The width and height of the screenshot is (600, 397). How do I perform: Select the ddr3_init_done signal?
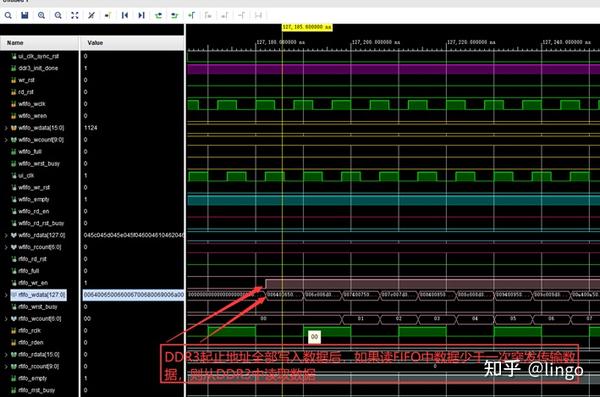pyautogui.click(x=38, y=68)
